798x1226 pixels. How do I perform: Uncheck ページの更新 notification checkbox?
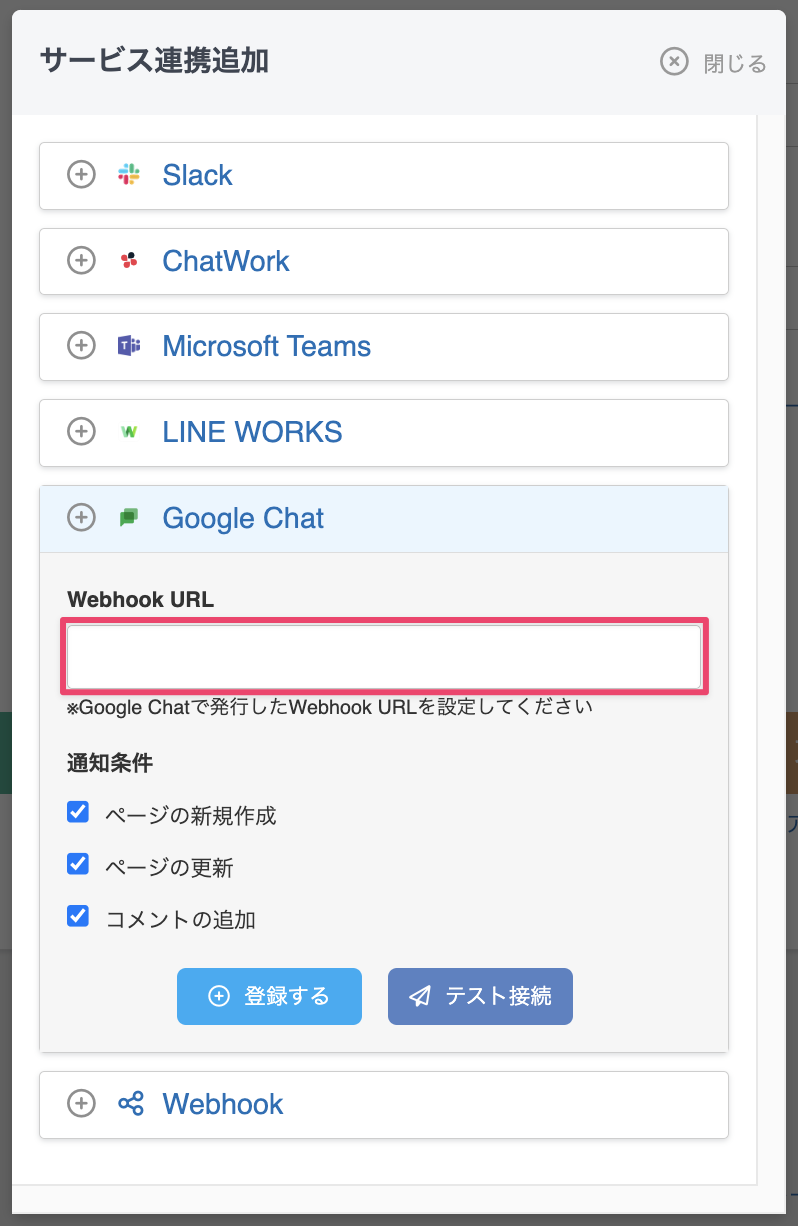click(x=78, y=863)
